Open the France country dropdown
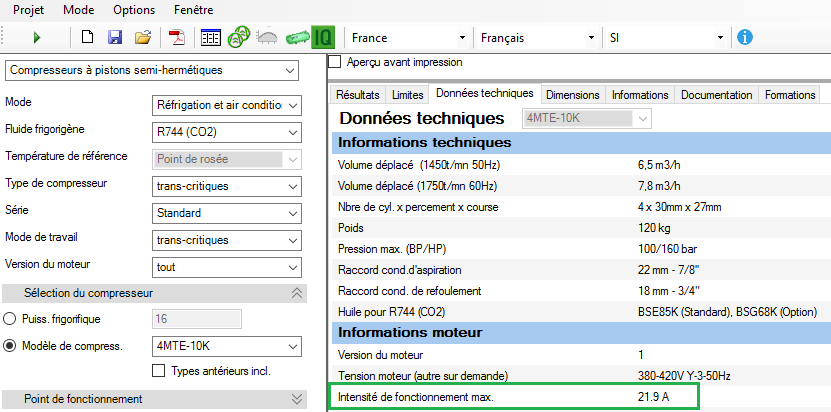 (408, 38)
